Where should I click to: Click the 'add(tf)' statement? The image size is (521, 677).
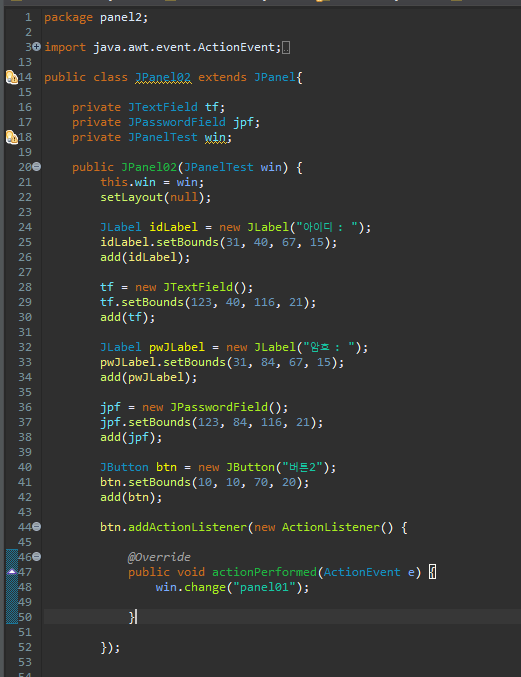(128, 317)
